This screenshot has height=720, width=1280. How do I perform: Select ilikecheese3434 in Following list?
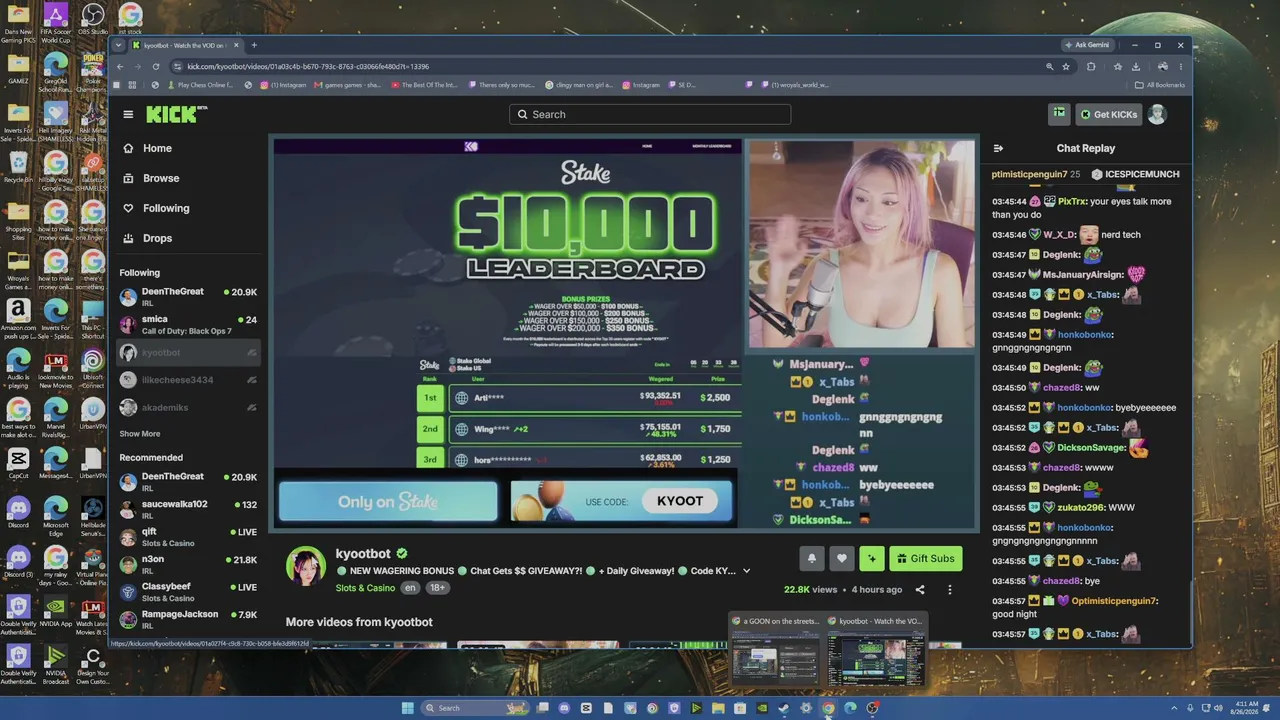click(x=188, y=380)
